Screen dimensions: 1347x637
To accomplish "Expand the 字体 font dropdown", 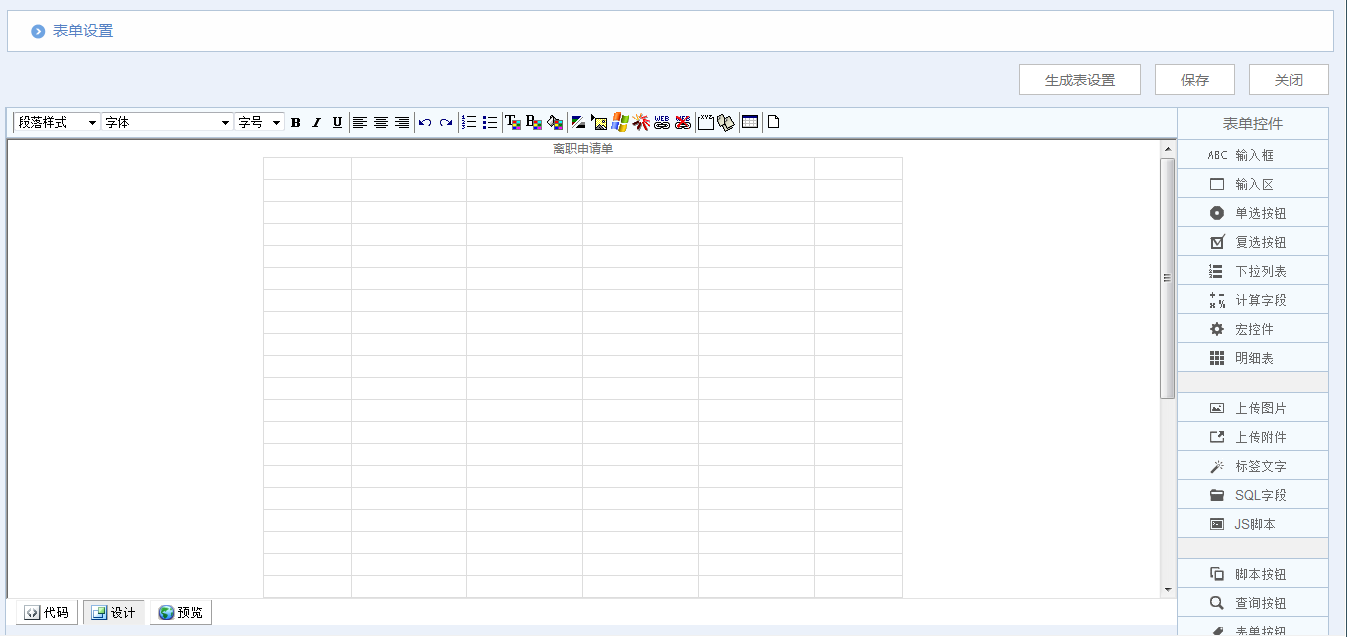I will 167,123.
